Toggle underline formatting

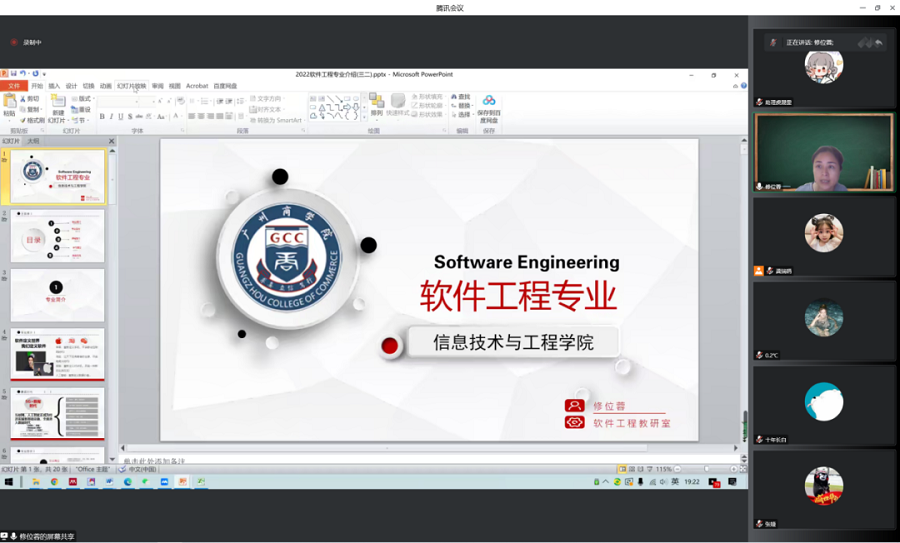120,117
